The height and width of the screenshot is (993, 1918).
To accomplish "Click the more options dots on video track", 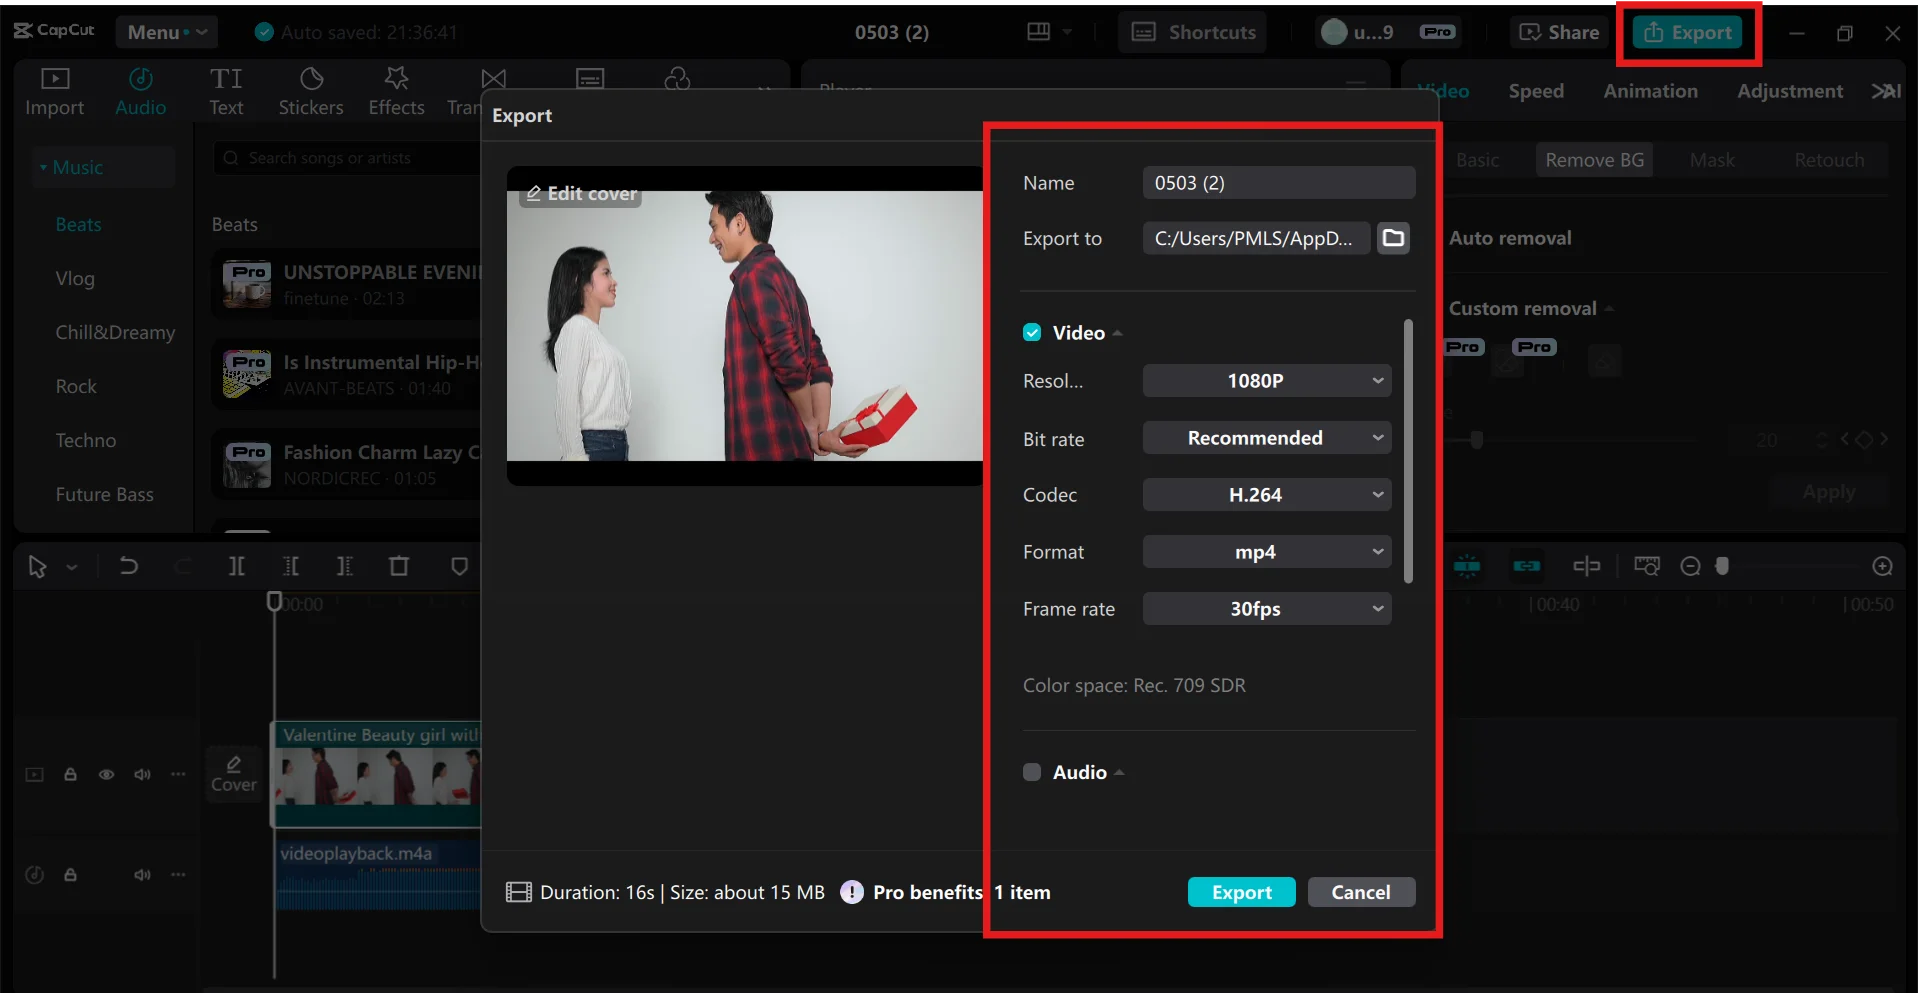I will tap(178, 774).
